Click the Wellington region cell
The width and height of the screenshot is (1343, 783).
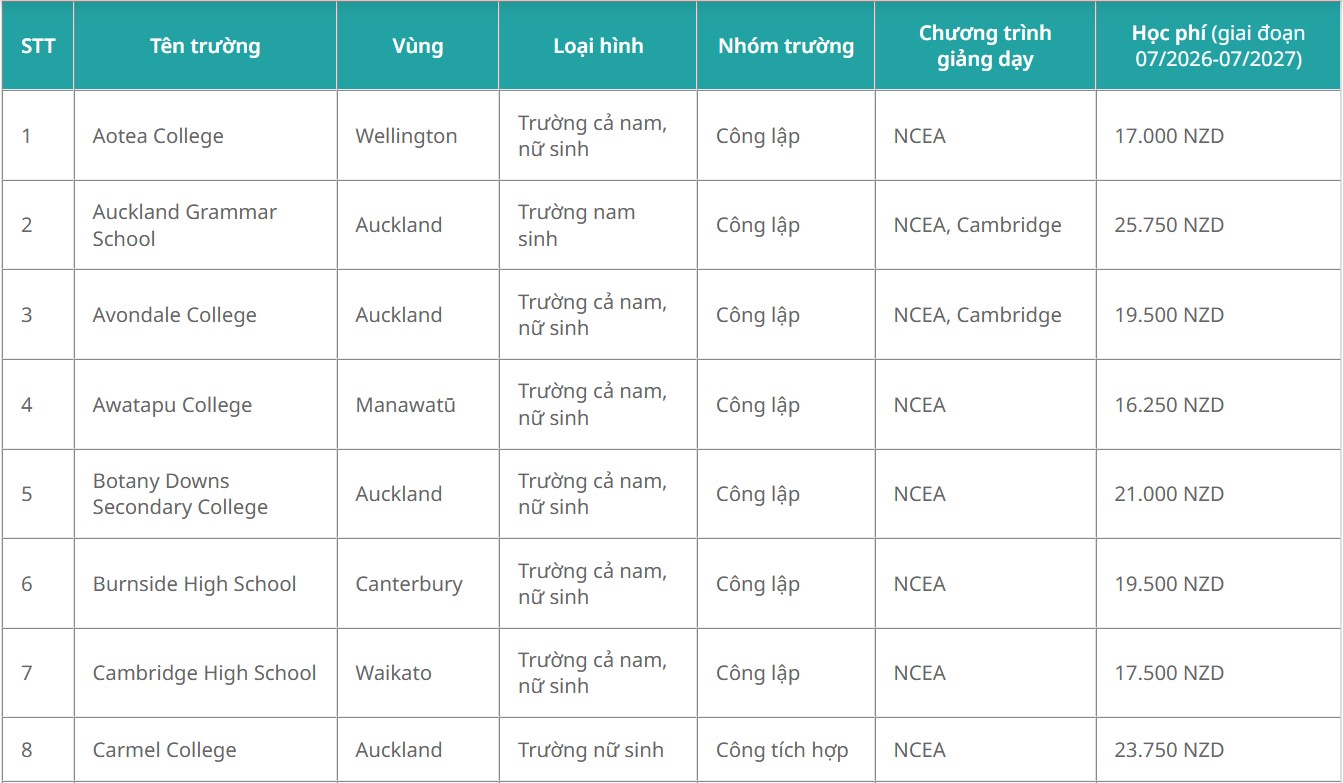click(406, 136)
